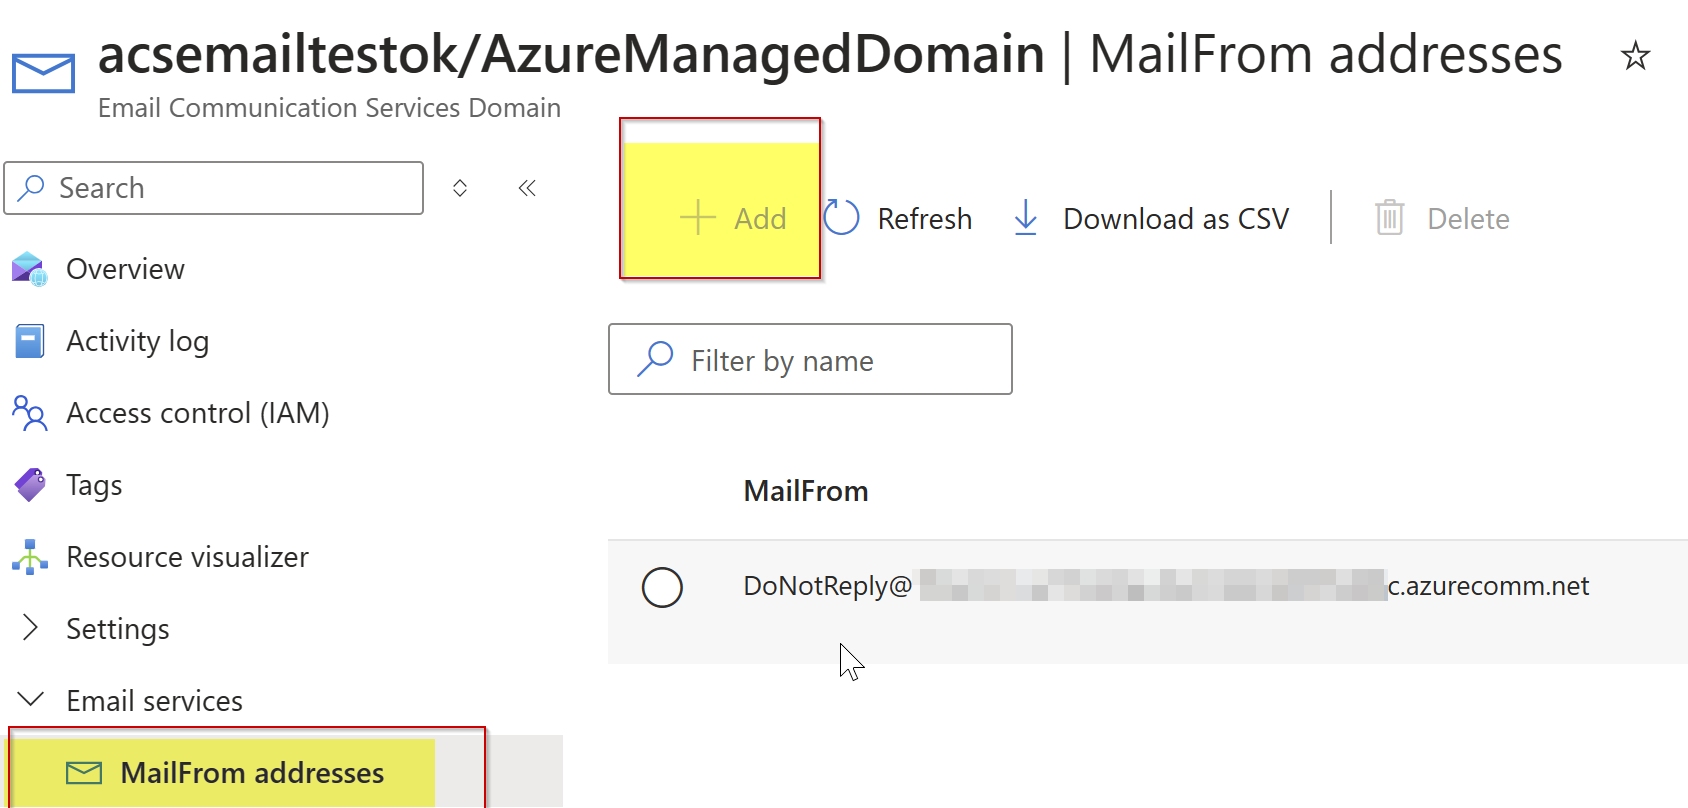Viewport: 1688px width, 808px height.
Task: Click the Tags icon in the sidebar
Action: click(x=28, y=484)
